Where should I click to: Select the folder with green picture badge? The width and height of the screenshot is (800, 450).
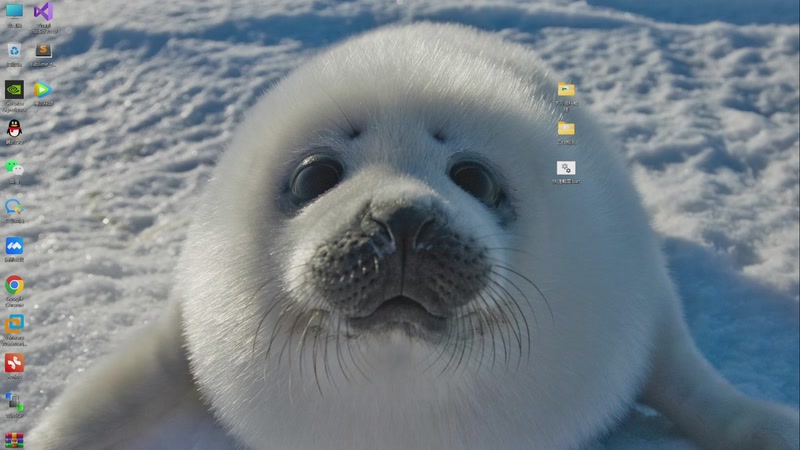[566, 89]
